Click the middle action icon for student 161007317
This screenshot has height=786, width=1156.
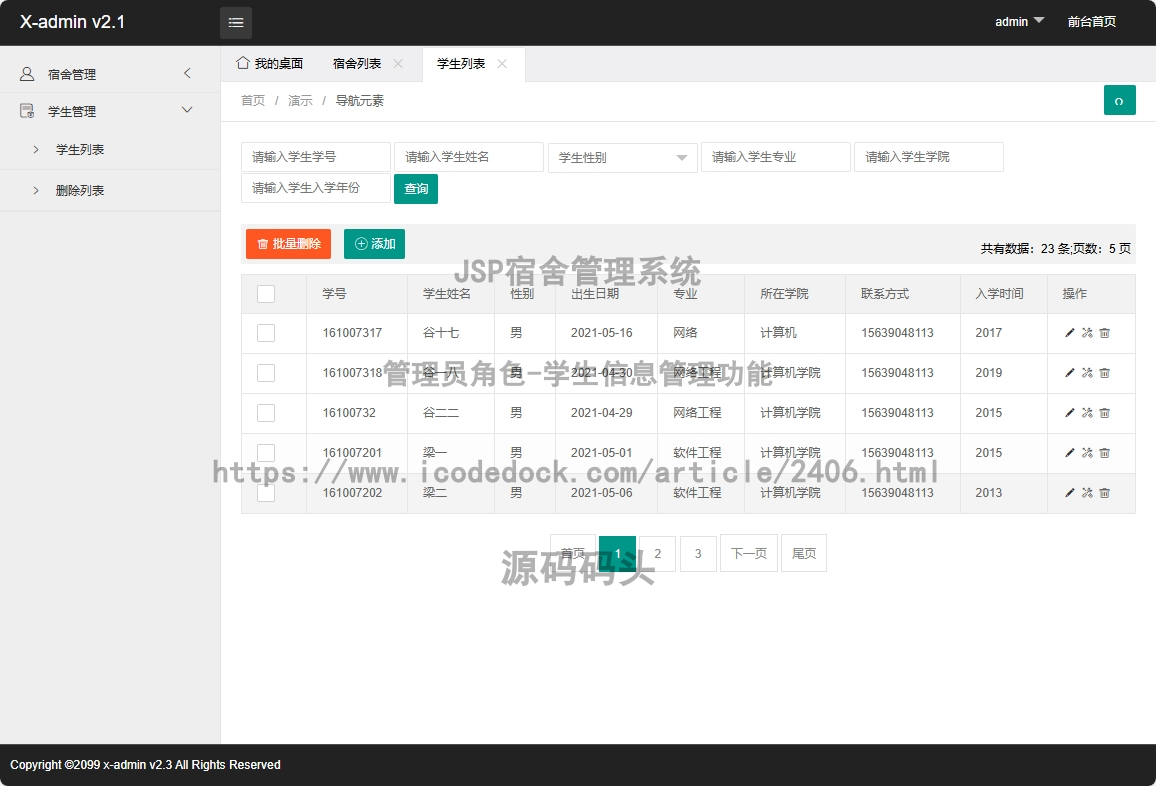pos(1087,333)
